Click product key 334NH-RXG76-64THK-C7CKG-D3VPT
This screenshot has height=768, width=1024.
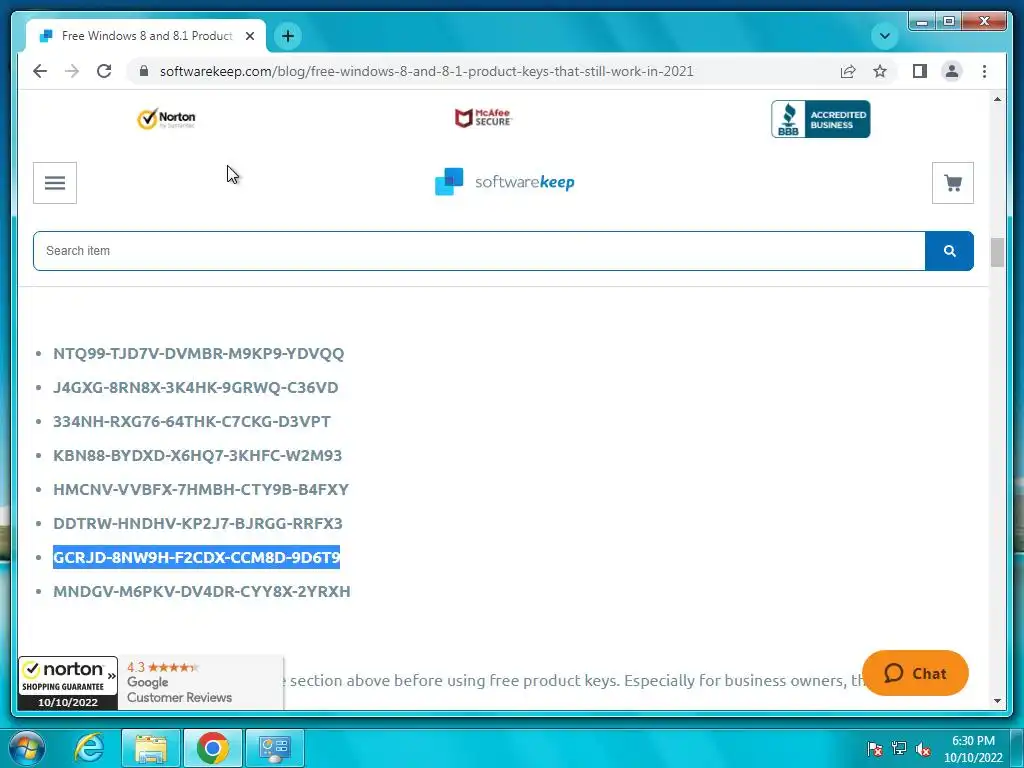[192, 421]
